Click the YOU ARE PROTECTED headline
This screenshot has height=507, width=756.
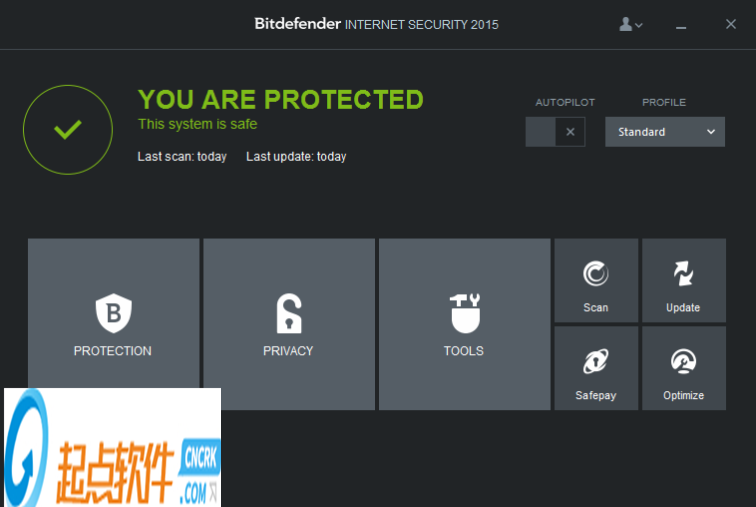point(281,100)
